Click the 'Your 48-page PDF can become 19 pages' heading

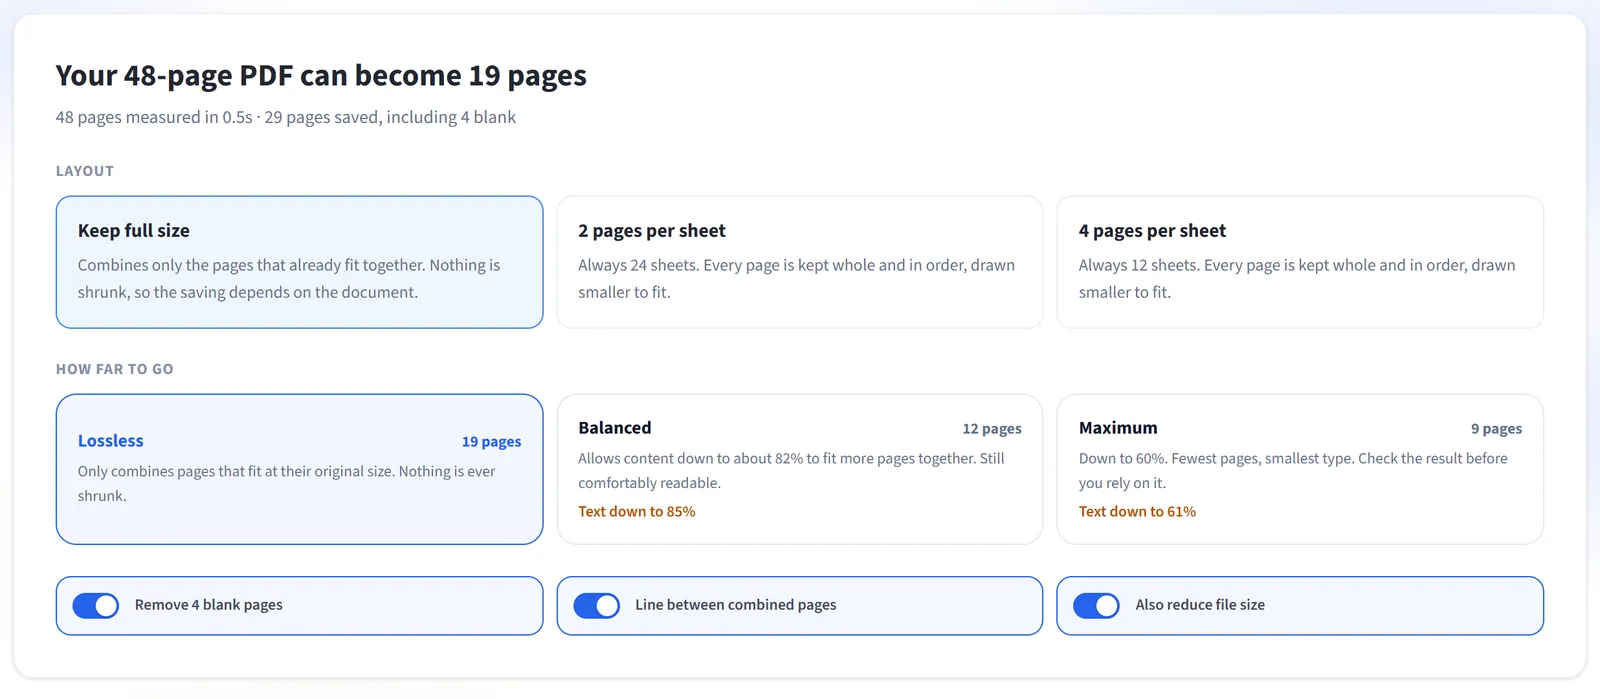321,76
